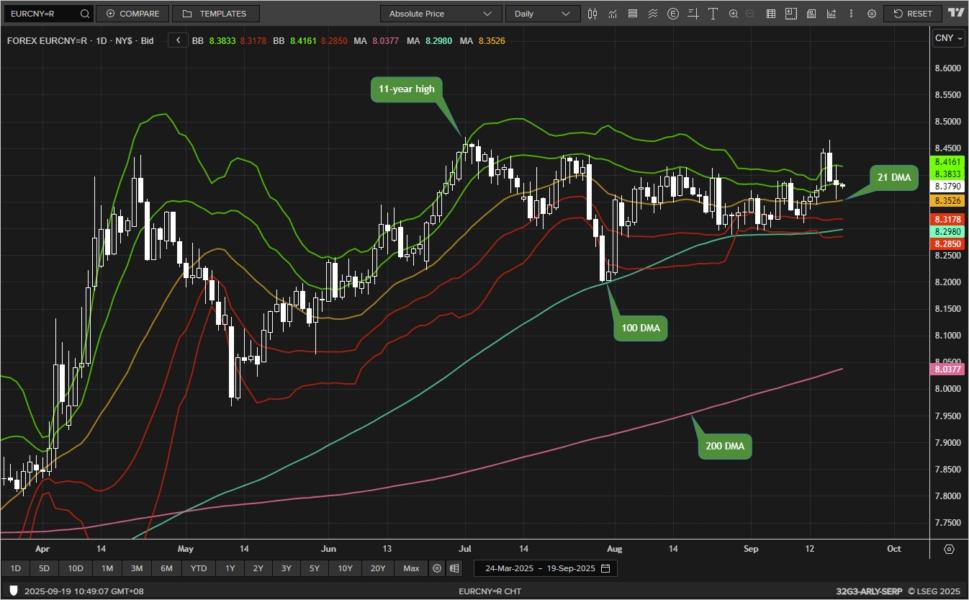
Task: Click the RESET button
Action: pyautogui.click(x=913, y=14)
